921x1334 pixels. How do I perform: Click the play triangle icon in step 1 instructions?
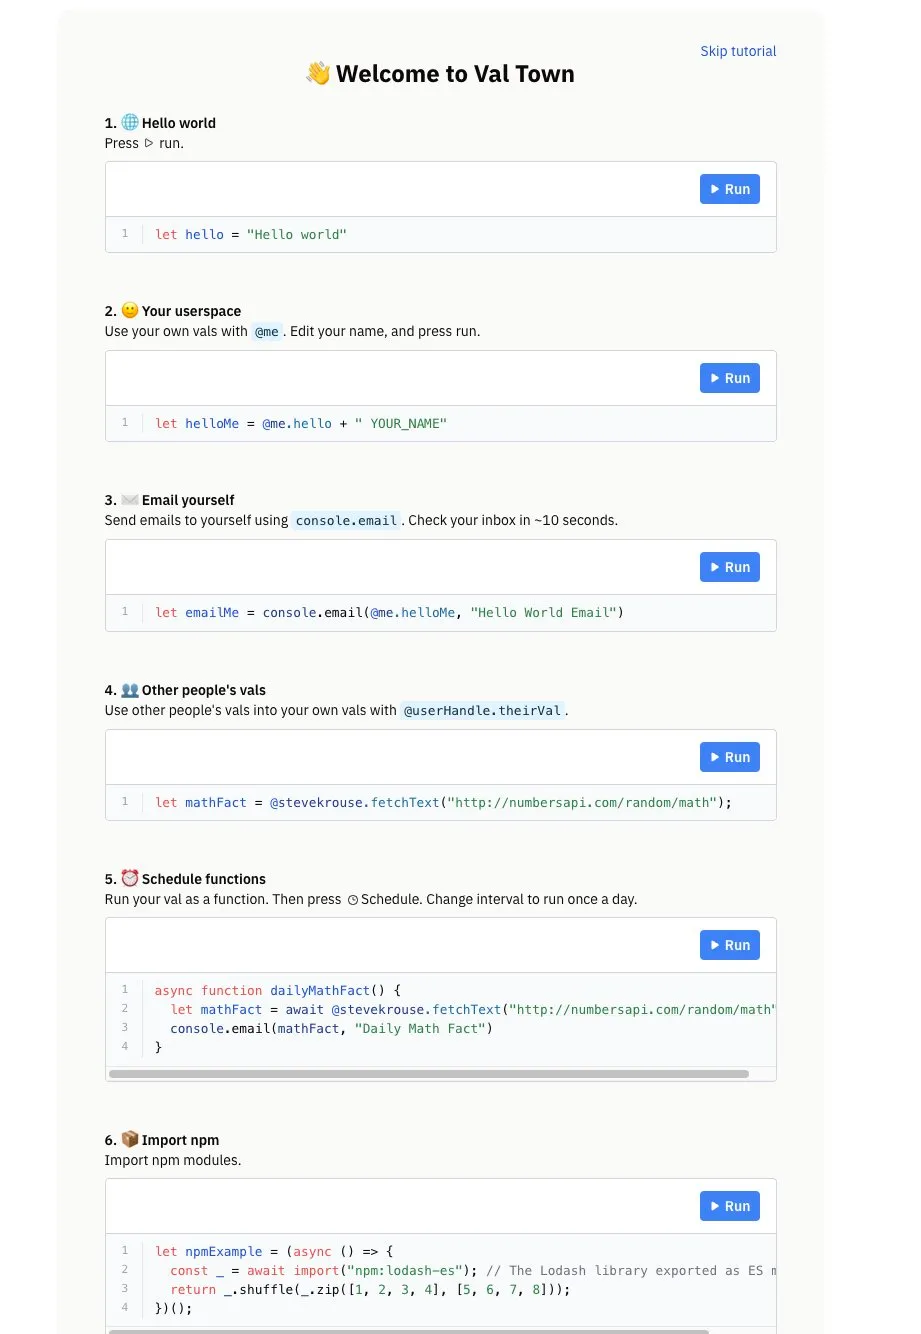tap(149, 143)
